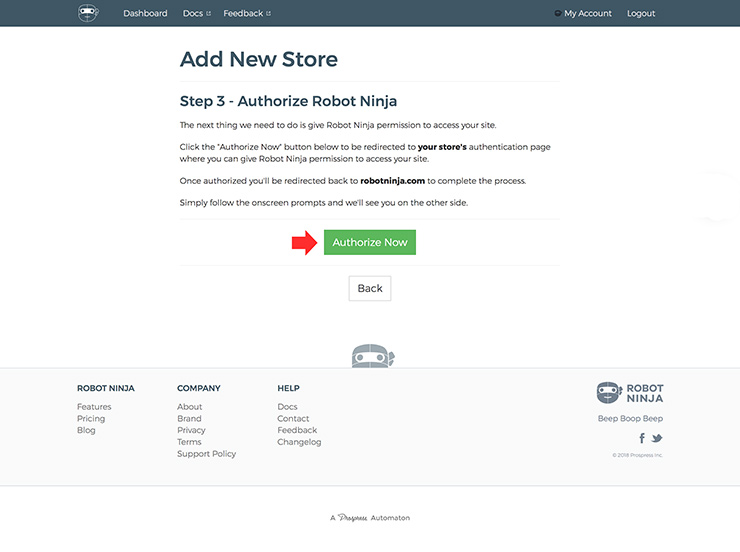Open the About footer link
Screen dimensions: 740x552
tap(189, 407)
